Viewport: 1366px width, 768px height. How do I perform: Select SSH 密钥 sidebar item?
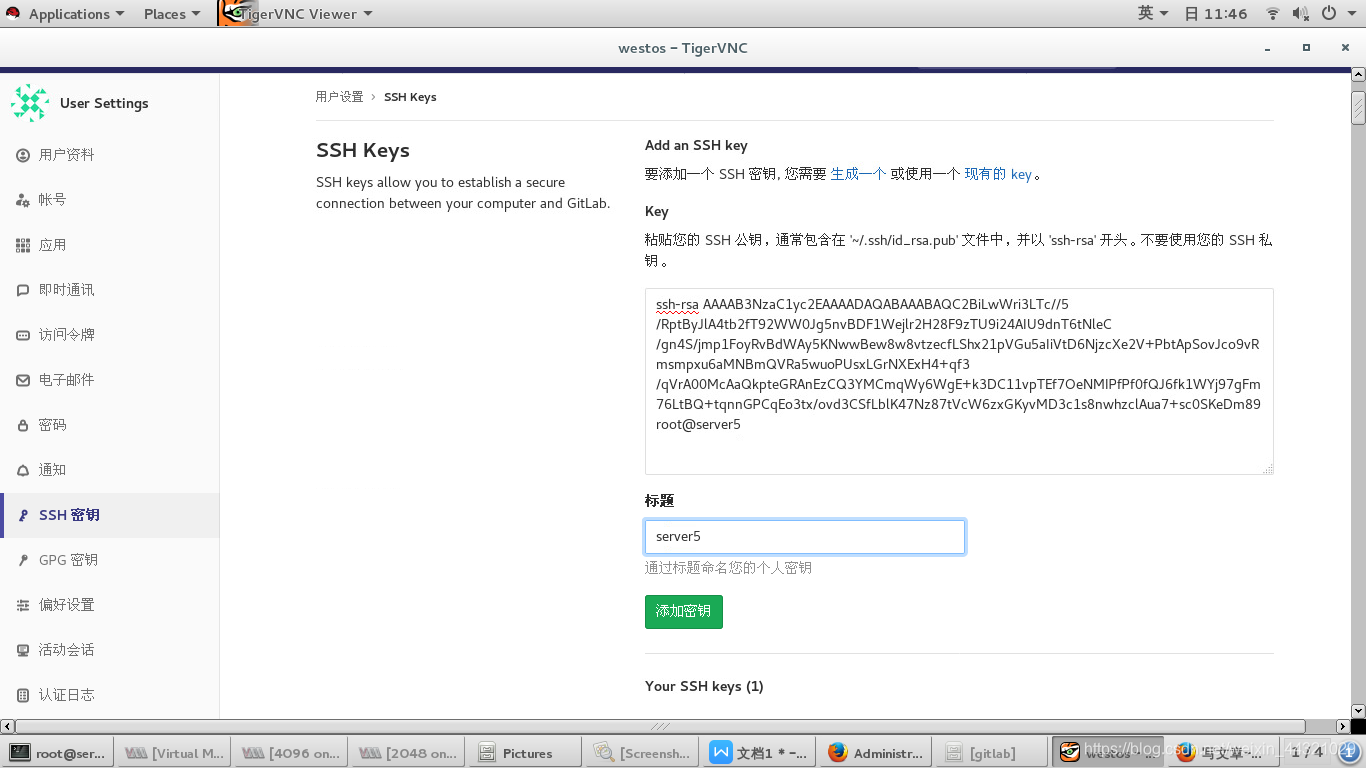pos(110,515)
